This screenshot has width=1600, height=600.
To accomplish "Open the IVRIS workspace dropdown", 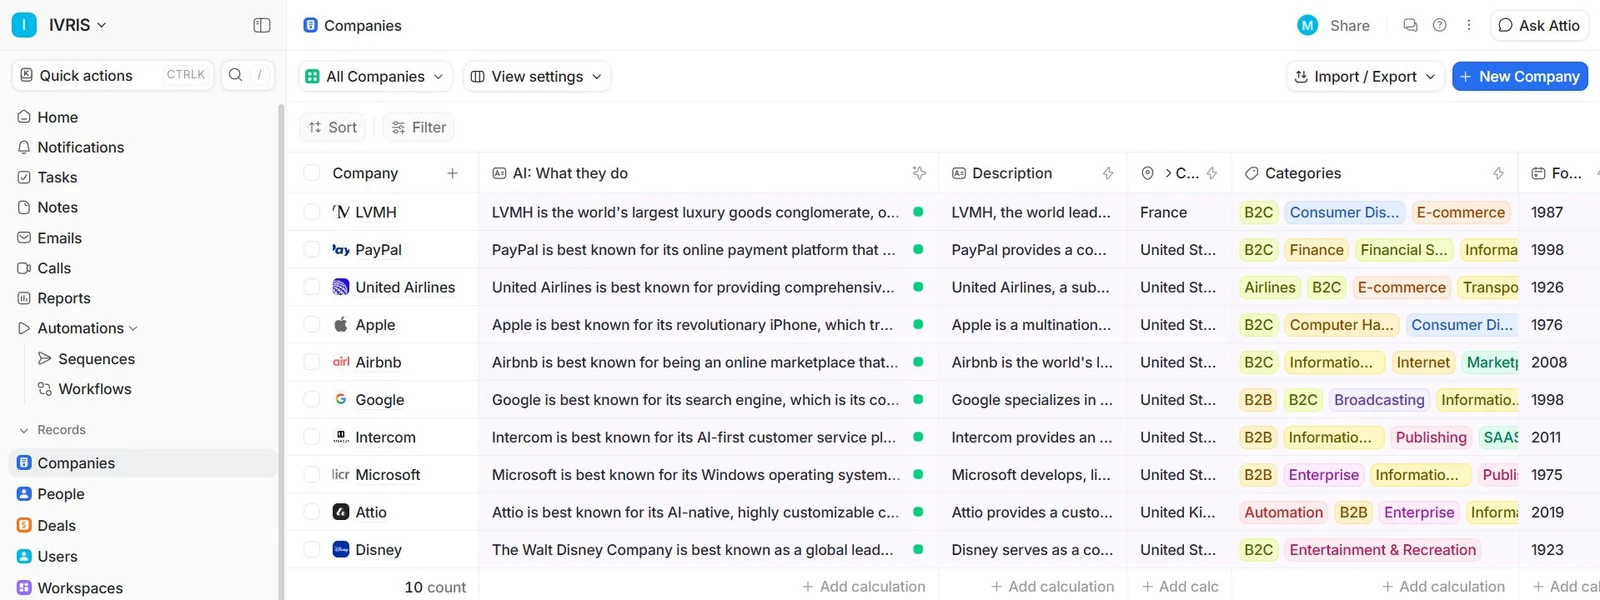I will [x=78, y=25].
